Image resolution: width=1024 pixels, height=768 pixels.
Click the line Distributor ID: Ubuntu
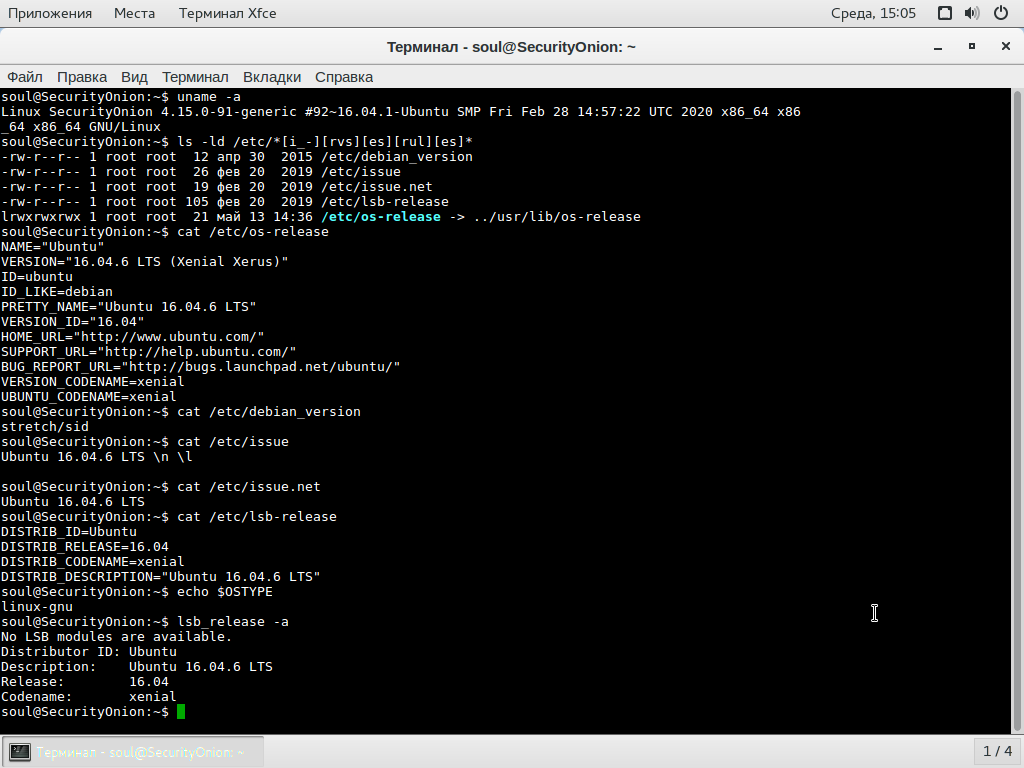click(88, 652)
